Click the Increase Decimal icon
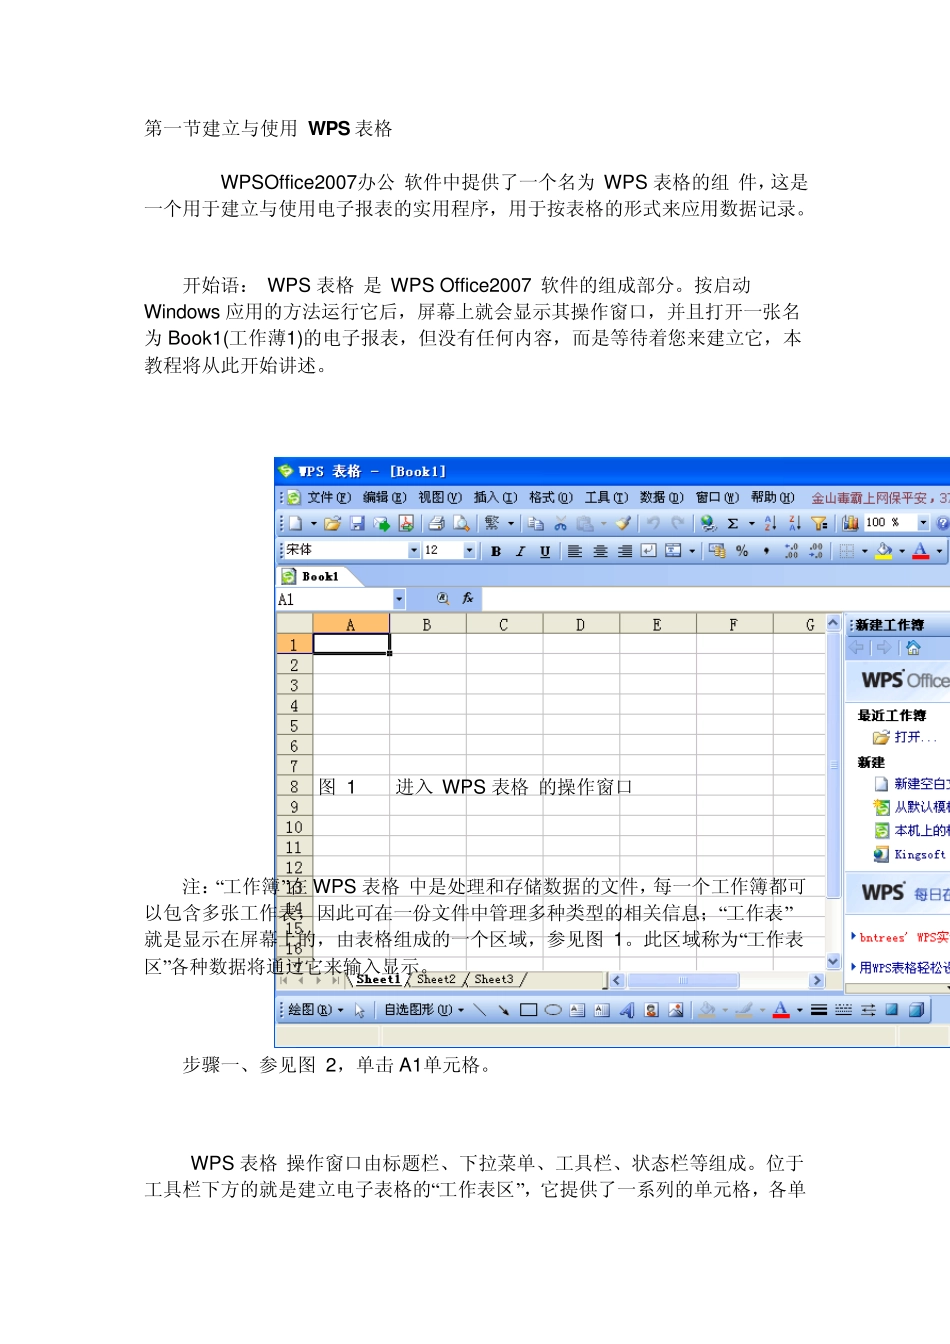Viewport: 950px width, 1344px height. [792, 551]
